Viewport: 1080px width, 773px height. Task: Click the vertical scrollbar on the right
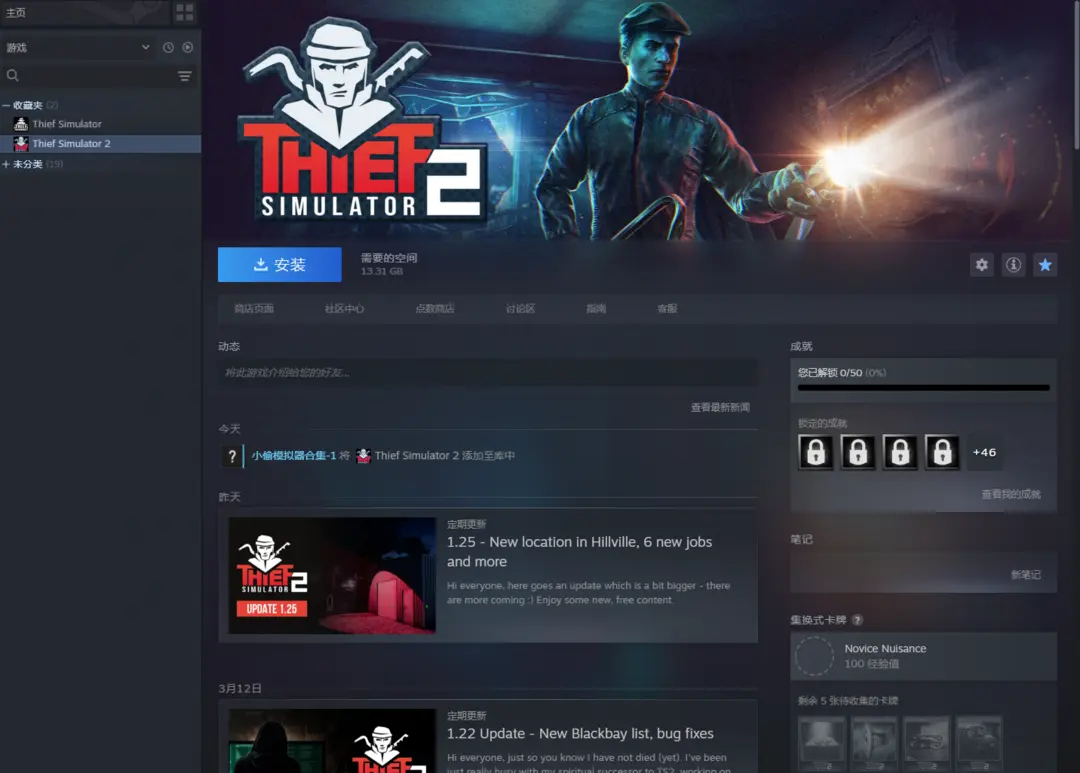(1076, 74)
